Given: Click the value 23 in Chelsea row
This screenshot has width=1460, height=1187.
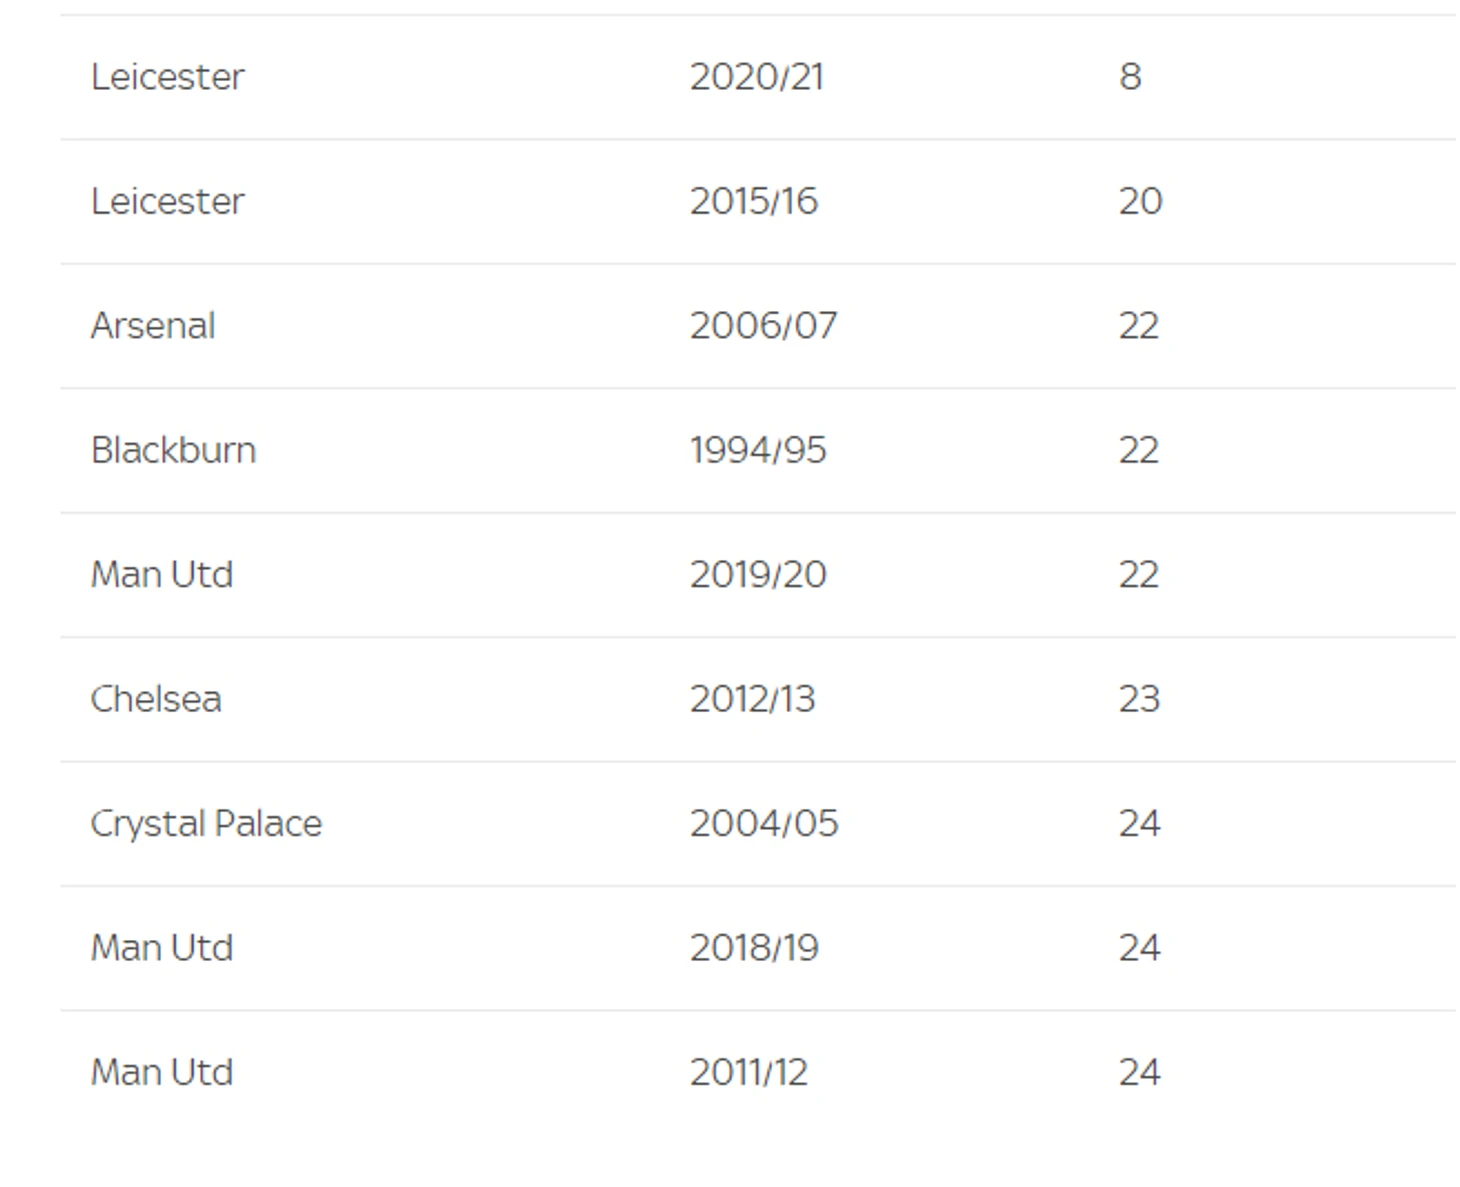Looking at the screenshot, I should 1140,699.
